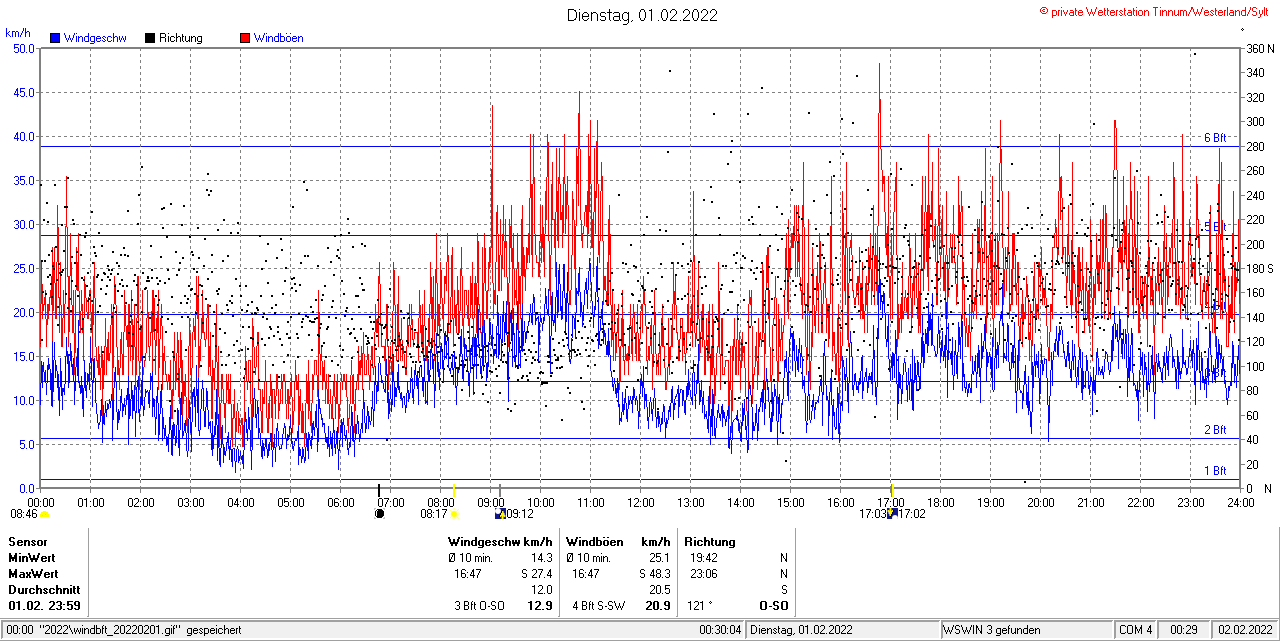Click the '4 Bft S-SW' reading
The height and width of the screenshot is (641, 1280).
click(x=598, y=606)
